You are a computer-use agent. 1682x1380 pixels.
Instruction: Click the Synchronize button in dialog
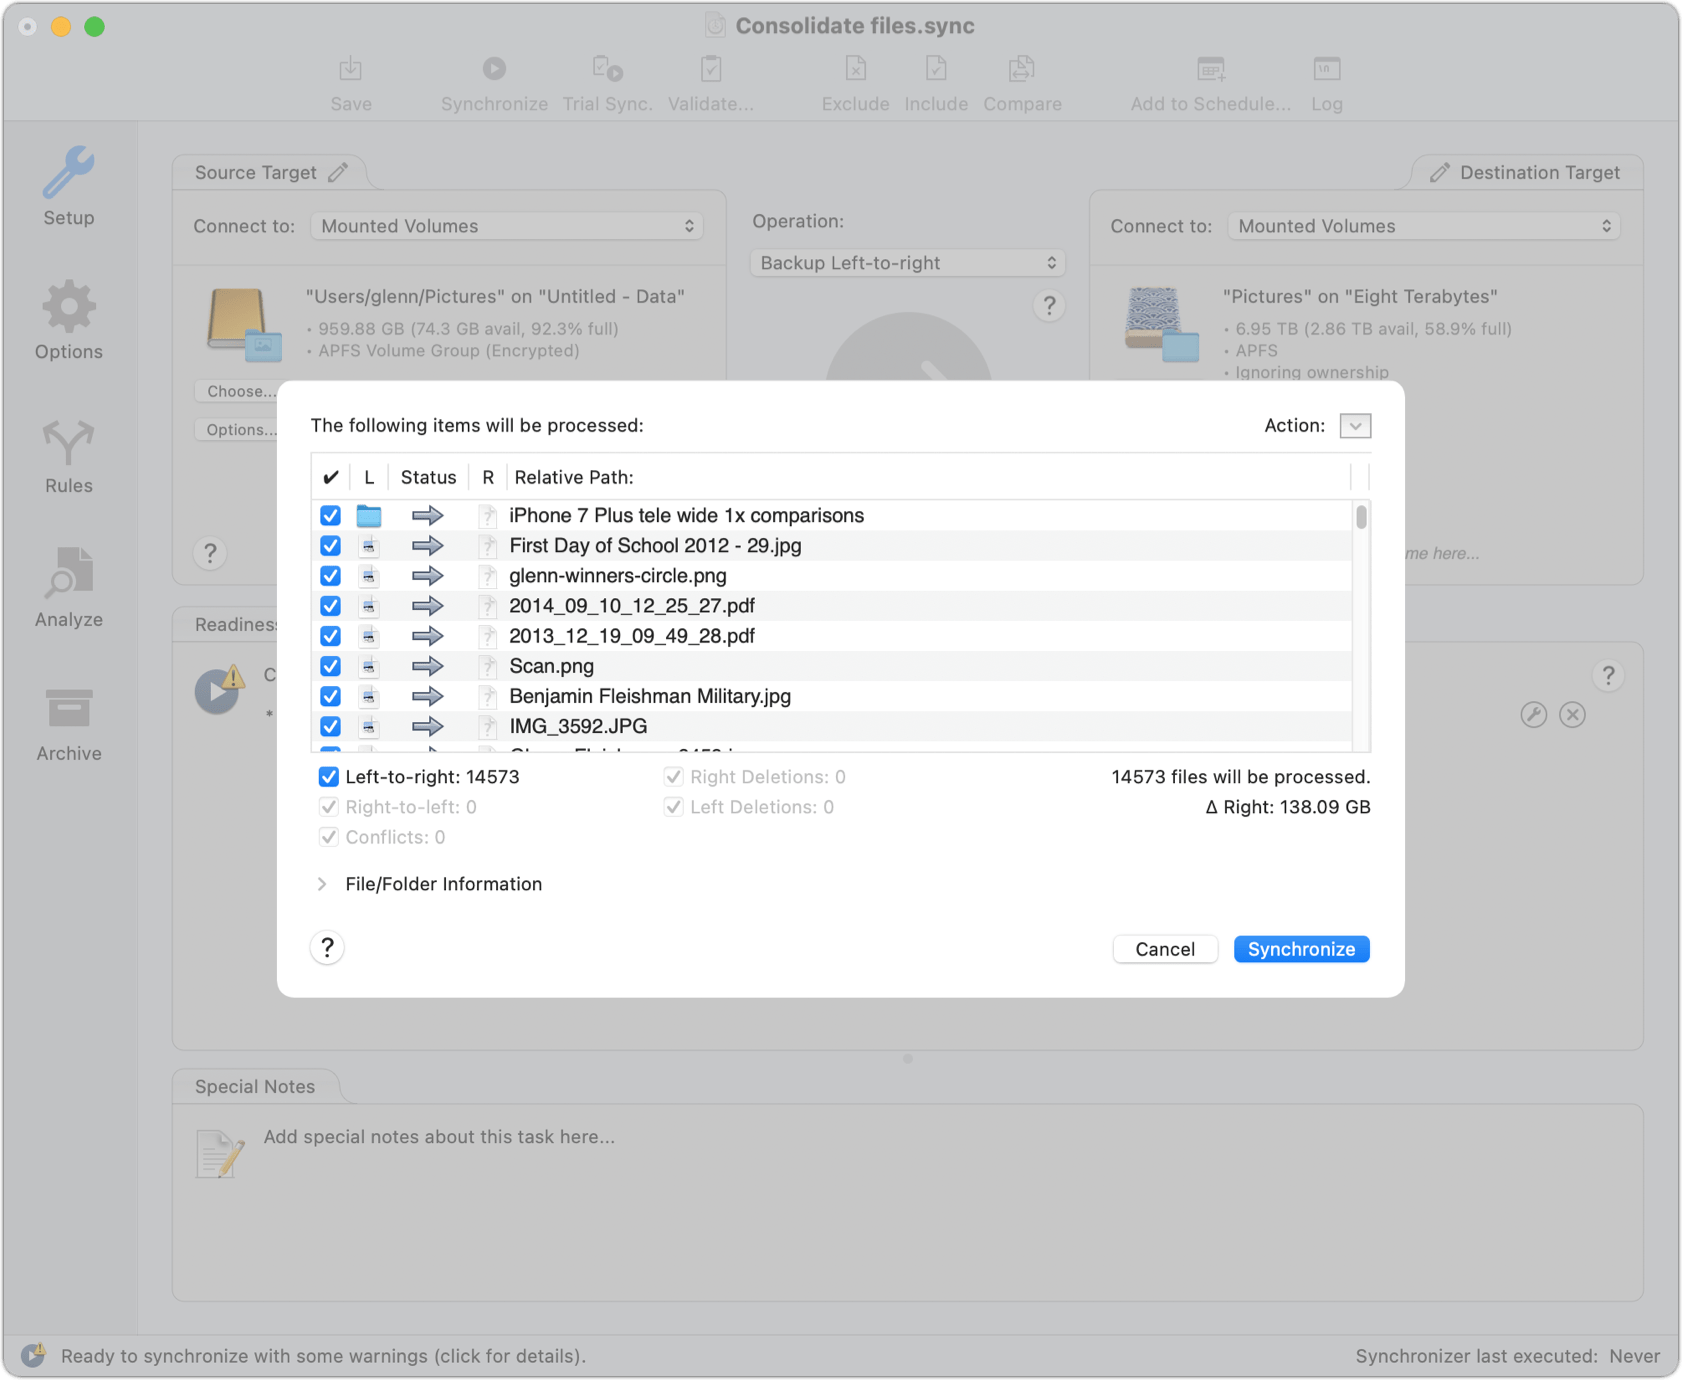pos(1301,949)
